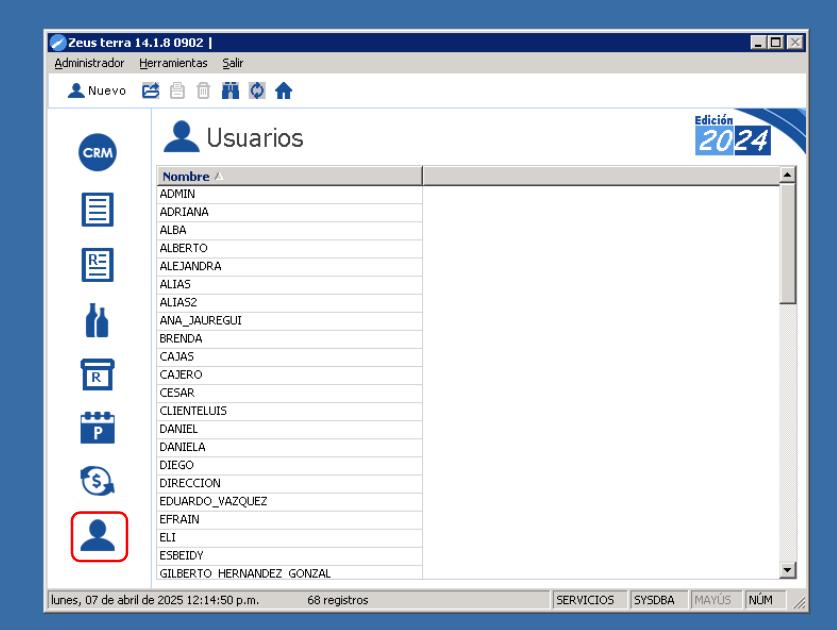The width and height of the screenshot is (837, 630).
Task: Open the dollar exchange sidebar icon
Action: [98, 482]
